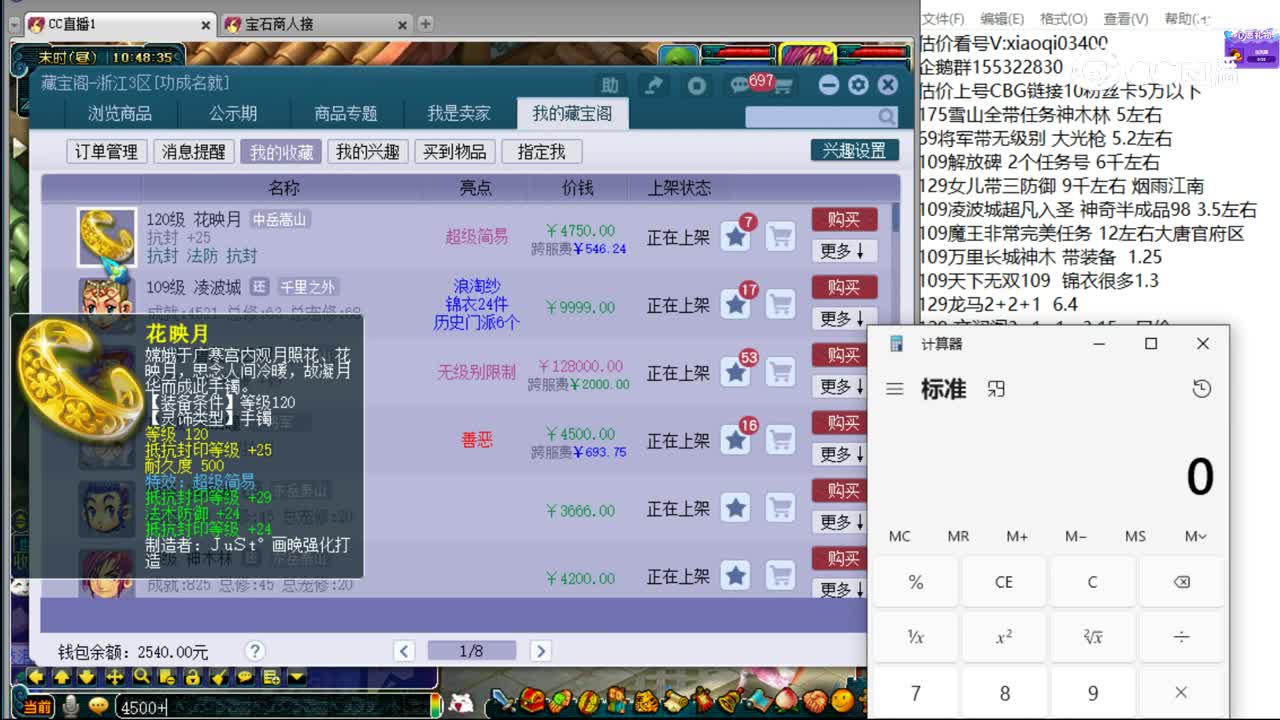Image resolution: width=1280 pixels, height=720 pixels.
Task: Click 购买 in the ¥9999.00 凌波城 row
Action: (844, 287)
